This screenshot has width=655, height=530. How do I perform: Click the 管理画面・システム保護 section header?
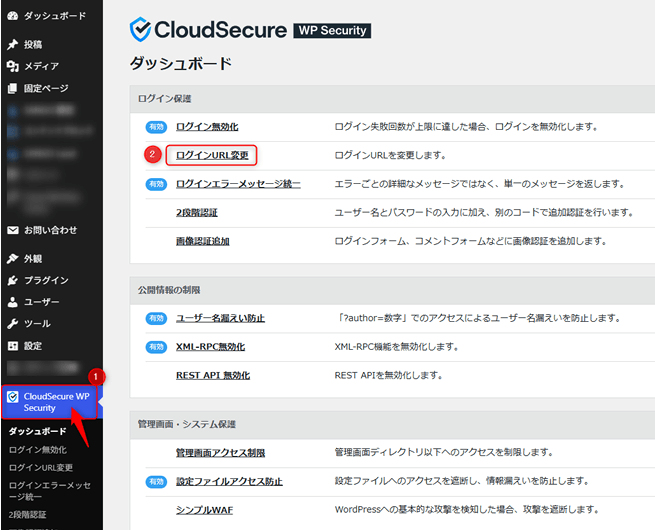click(187, 424)
